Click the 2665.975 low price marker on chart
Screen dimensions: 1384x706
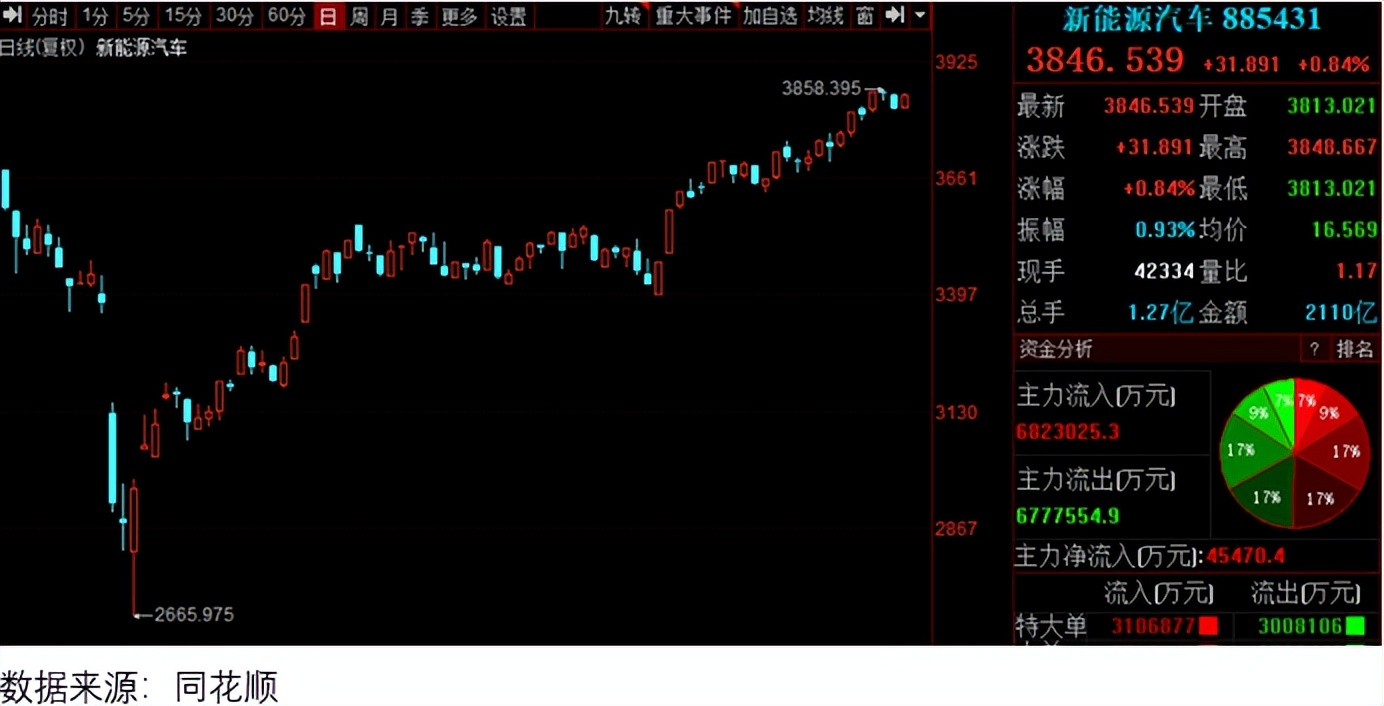pos(193,614)
